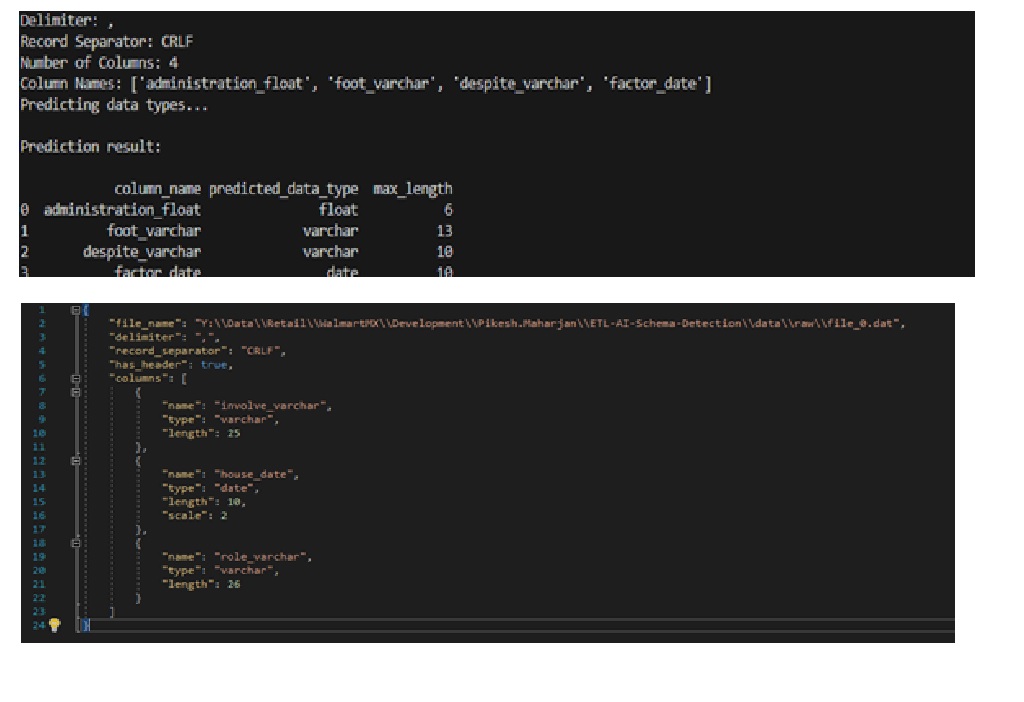Collapse the root JSON object fold marker on line 1

76,310
